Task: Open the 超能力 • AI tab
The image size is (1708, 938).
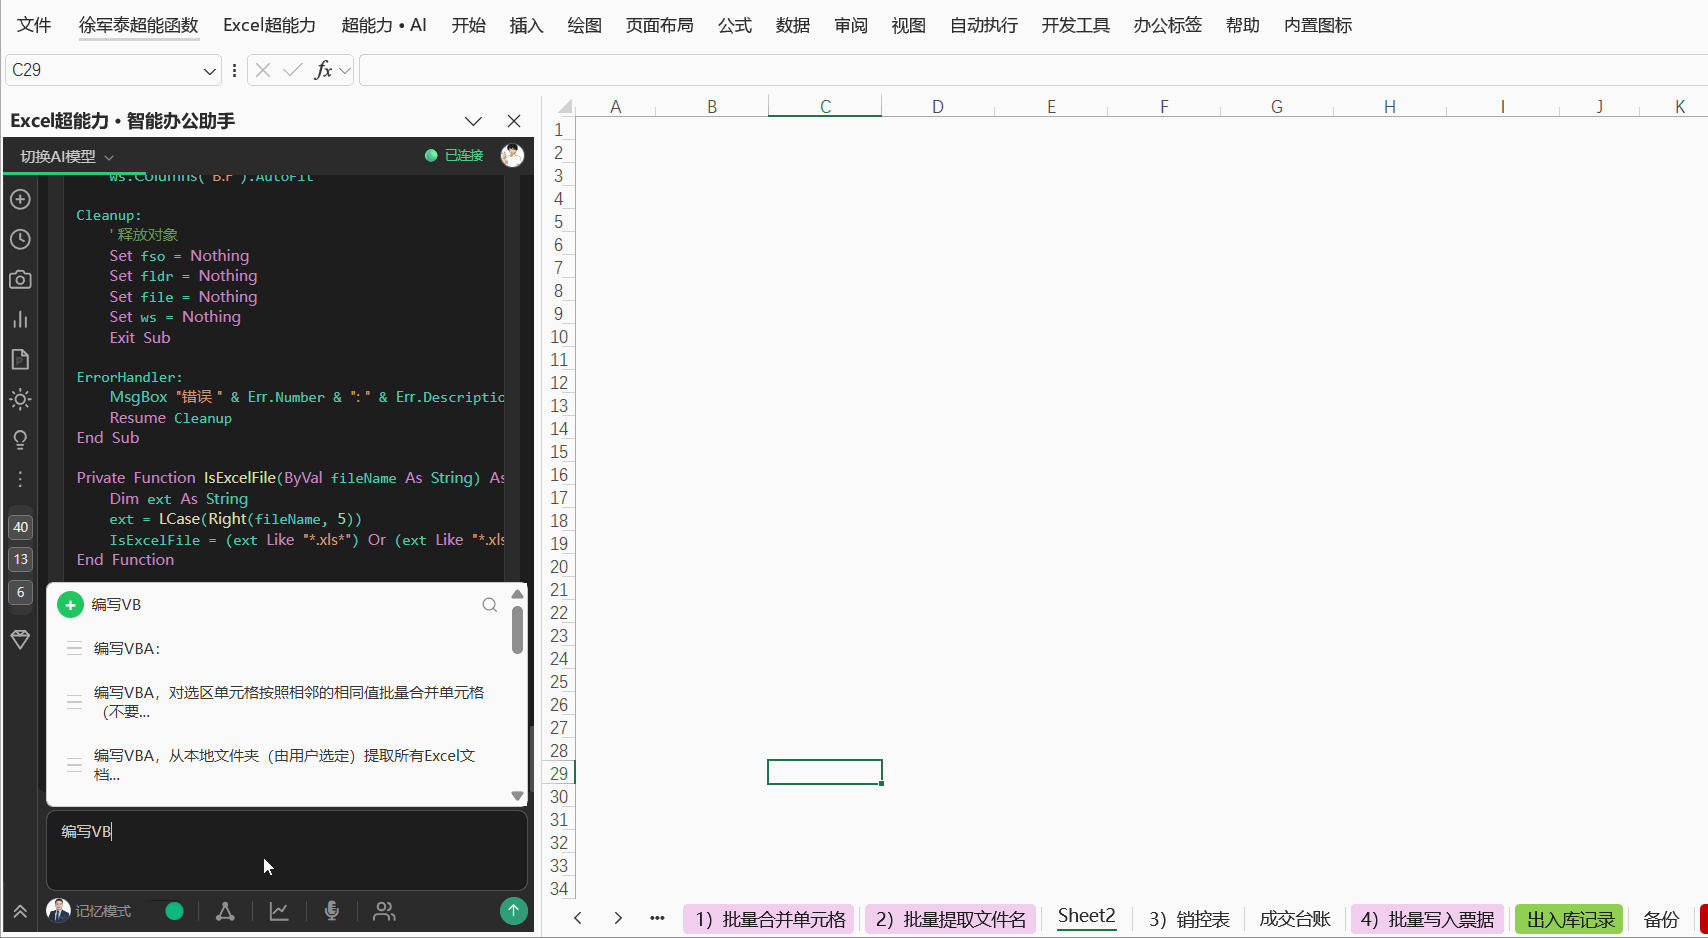Action: (x=384, y=25)
